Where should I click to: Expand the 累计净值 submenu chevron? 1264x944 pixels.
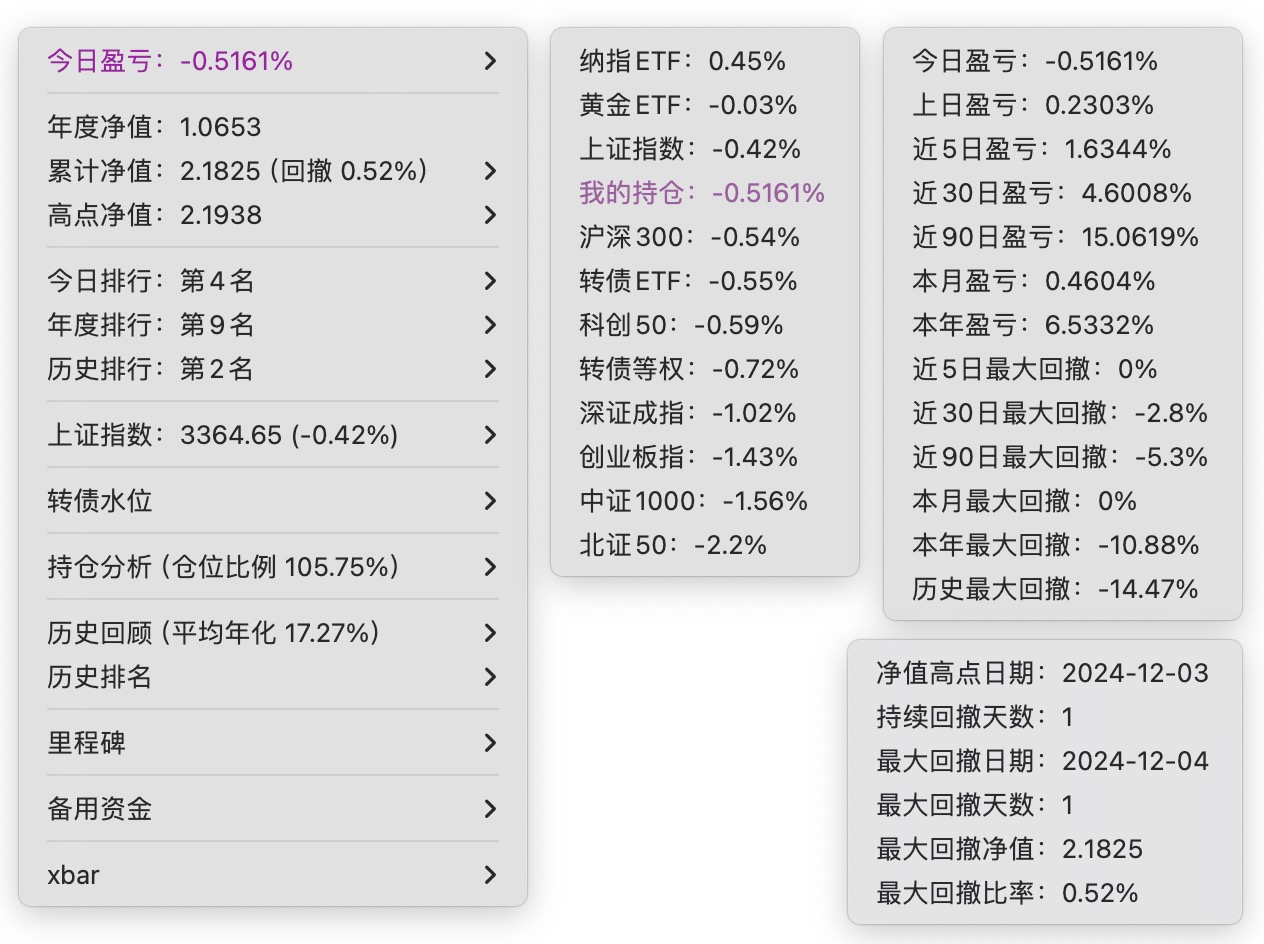coord(490,171)
